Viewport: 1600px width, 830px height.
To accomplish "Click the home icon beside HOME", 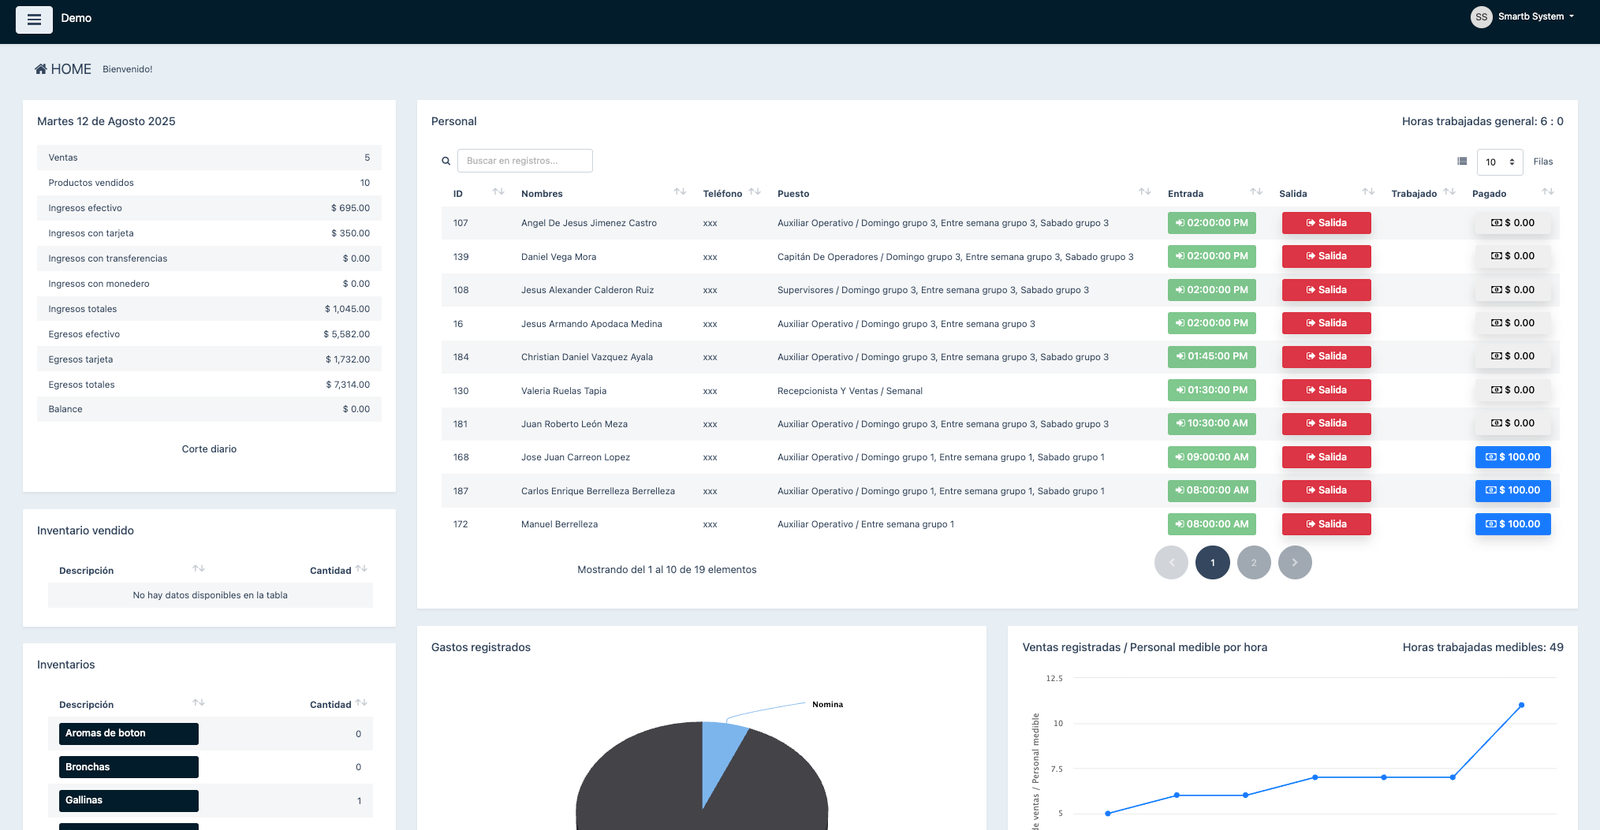I will 41,69.
